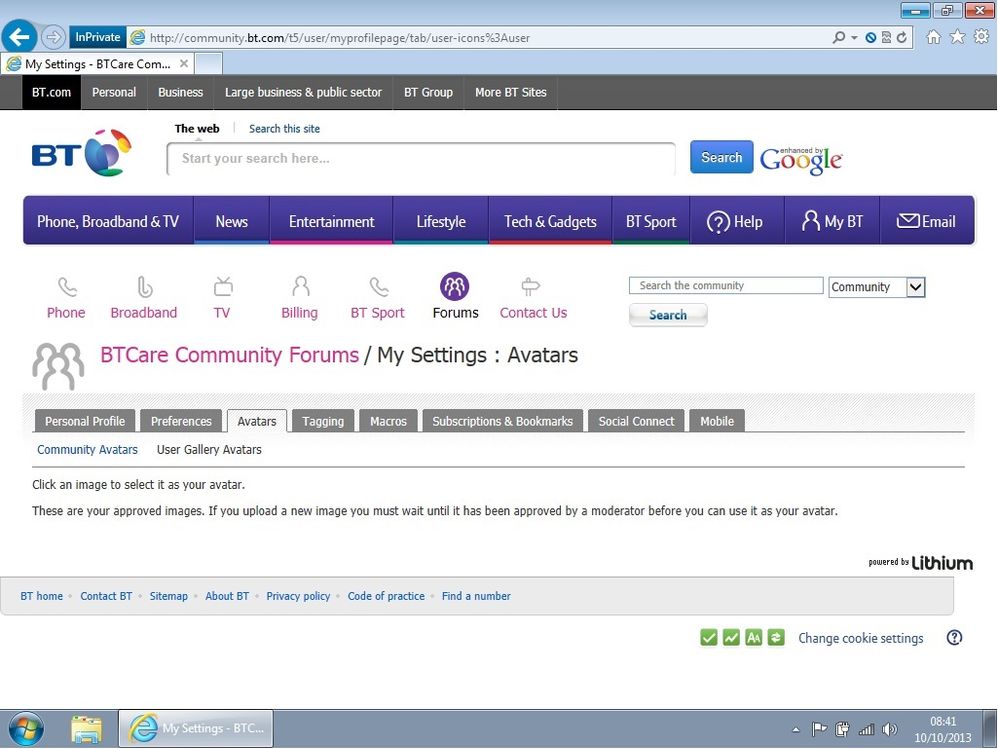Click the first green checkmark cookie icon
The image size is (998, 749).
click(x=708, y=637)
